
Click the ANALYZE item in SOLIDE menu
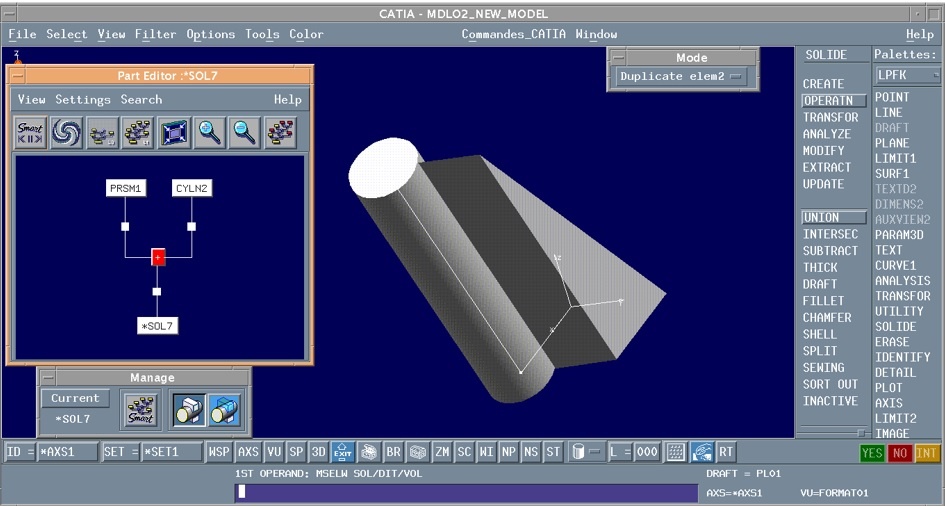pos(827,134)
